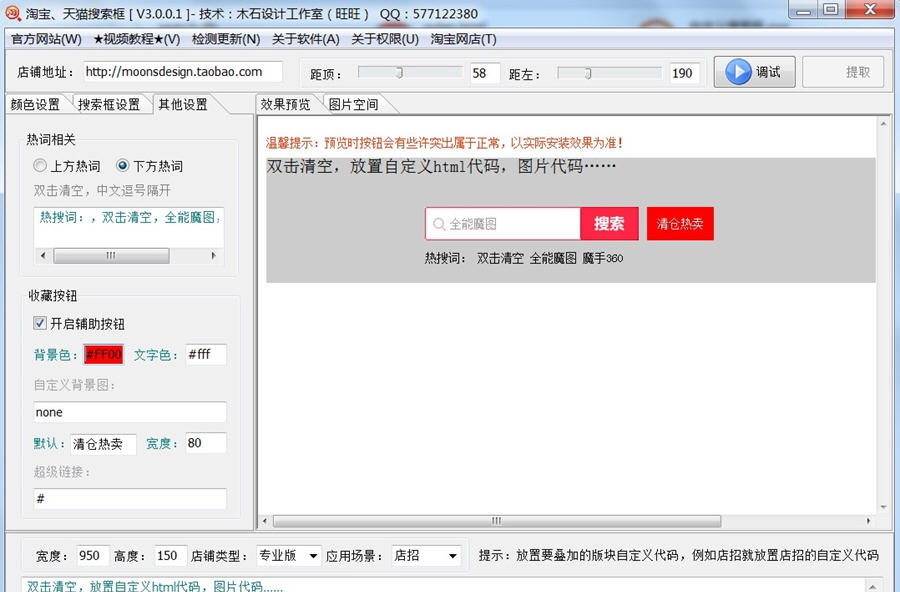Click the 超级链接 field showing #
The width and height of the screenshot is (900, 592).
(x=130, y=498)
